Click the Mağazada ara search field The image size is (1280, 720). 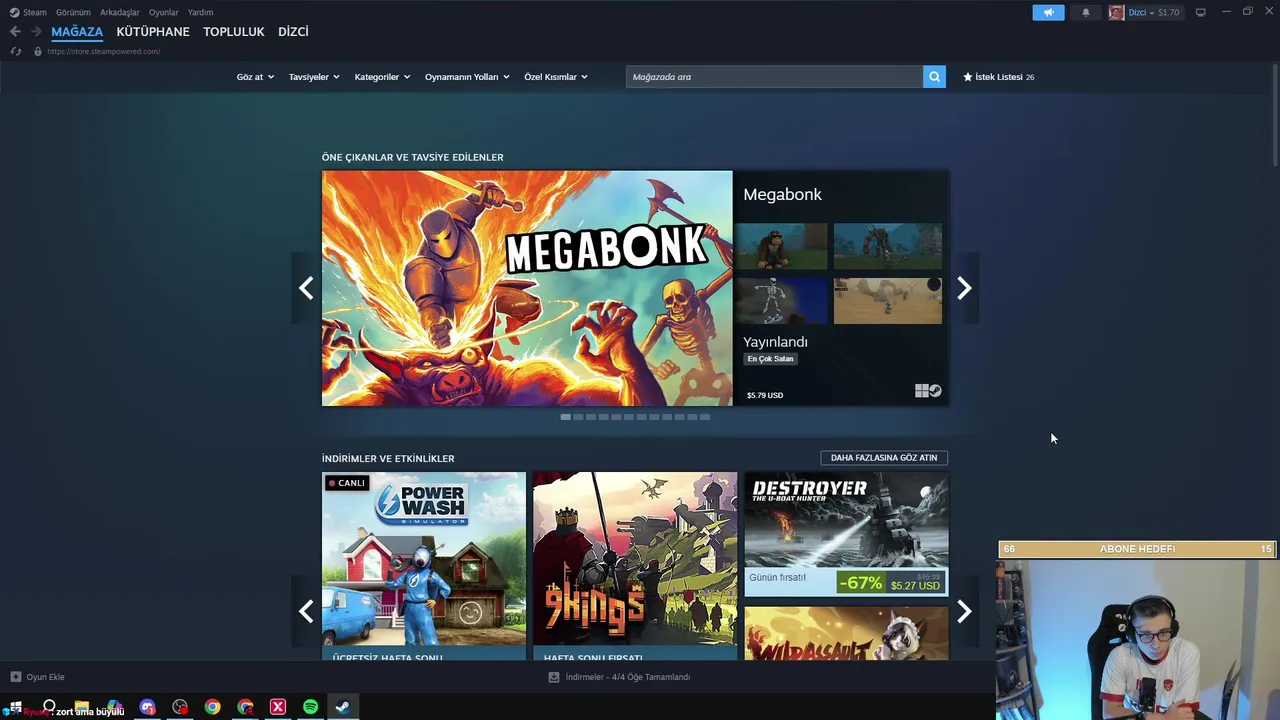774,77
